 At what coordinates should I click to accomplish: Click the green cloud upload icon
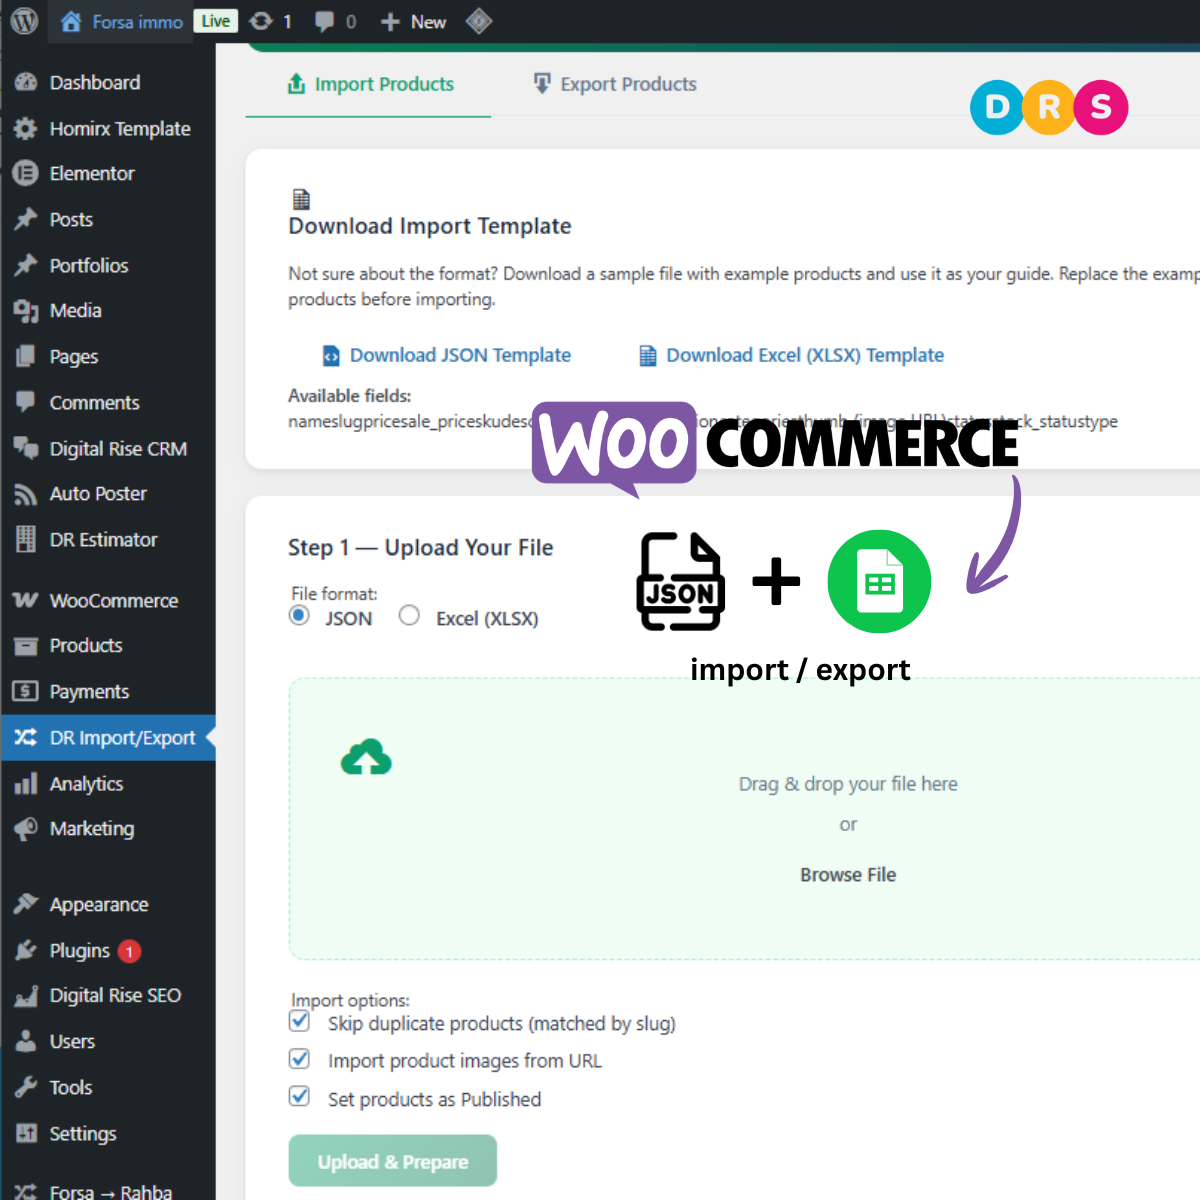tap(366, 758)
